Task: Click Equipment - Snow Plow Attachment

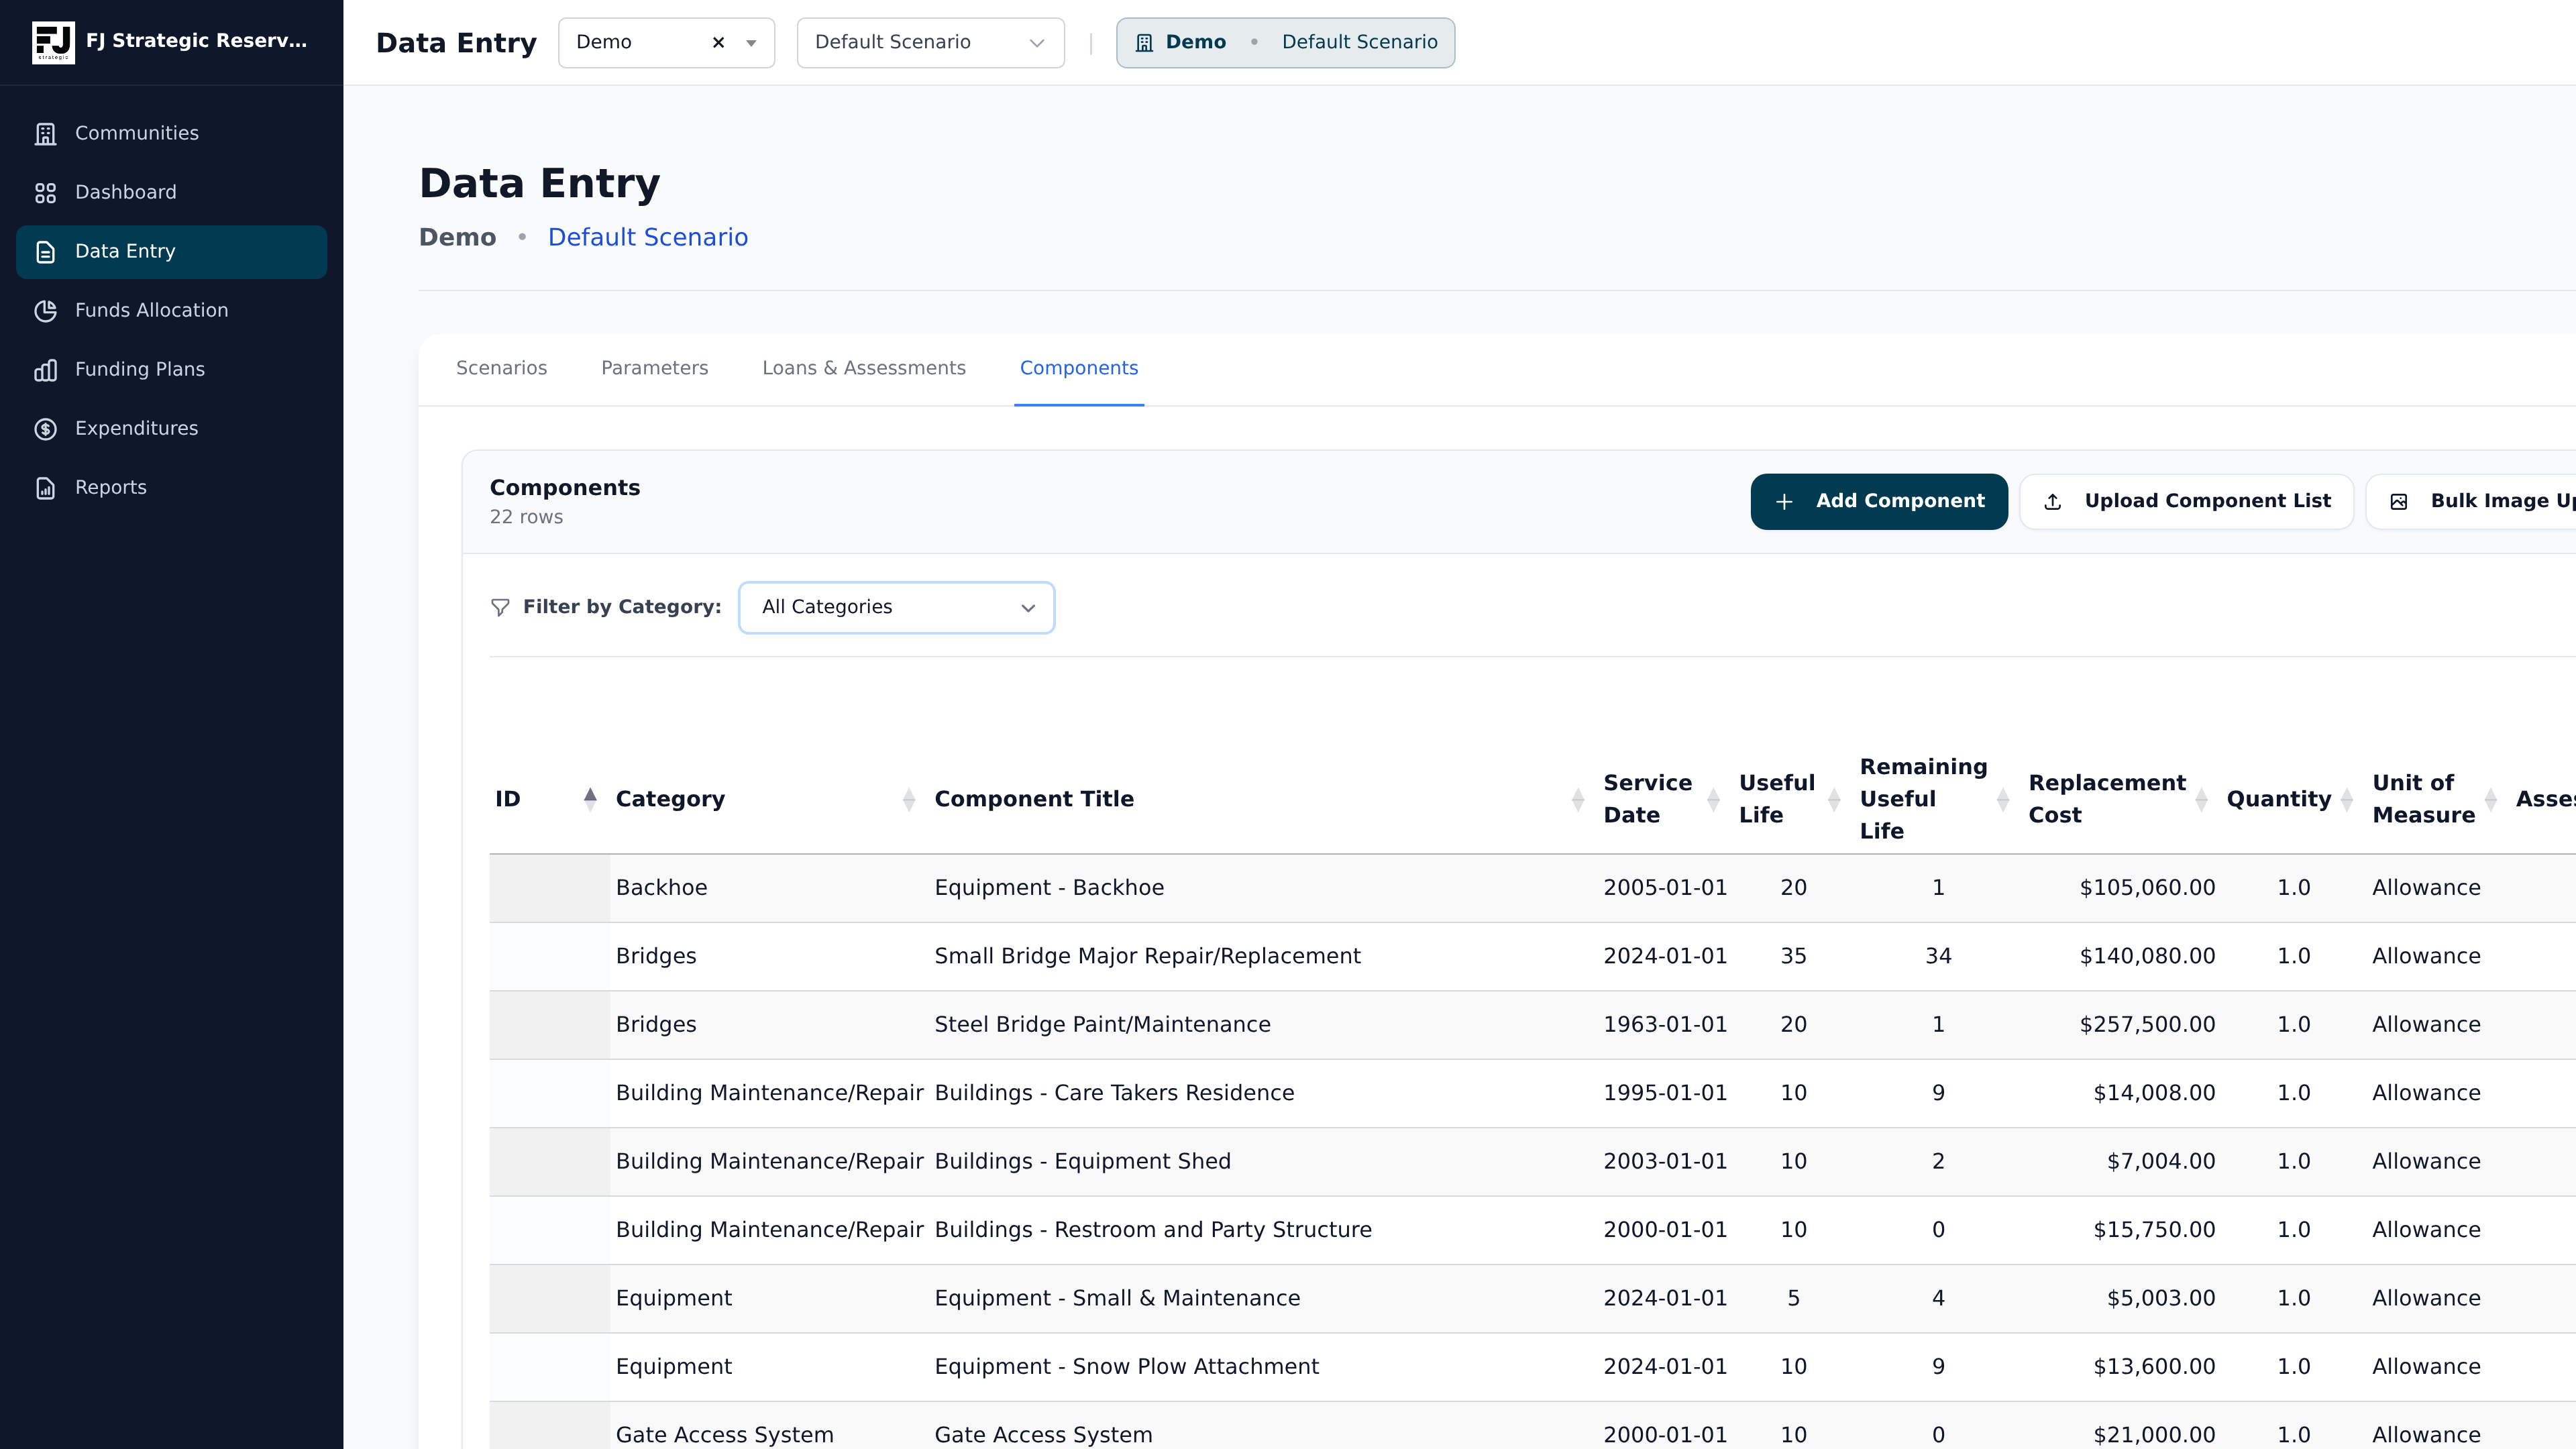Action: click(1126, 1367)
